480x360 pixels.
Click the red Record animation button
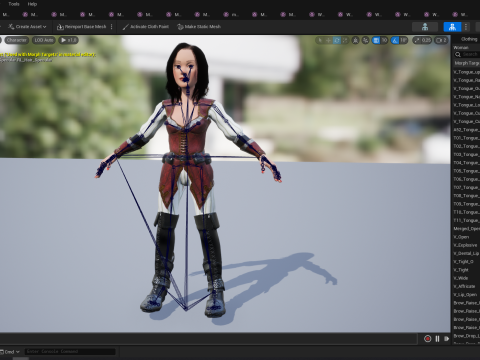coord(427,339)
